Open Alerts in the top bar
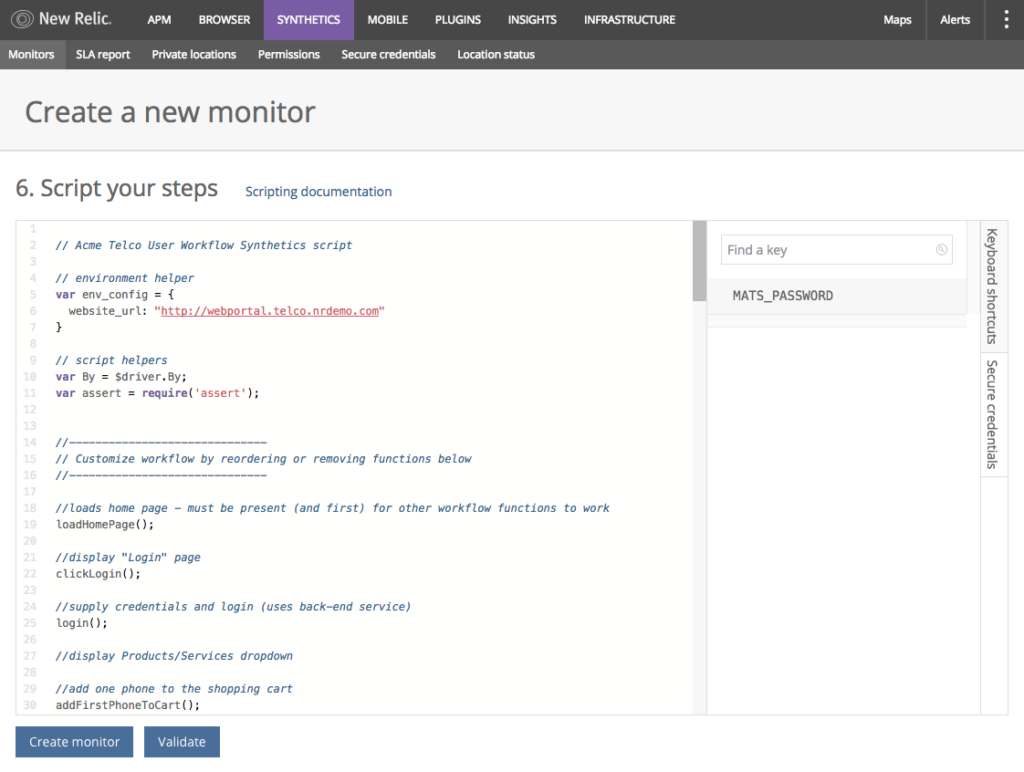This screenshot has width=1024, height=772. coord(955,20)
